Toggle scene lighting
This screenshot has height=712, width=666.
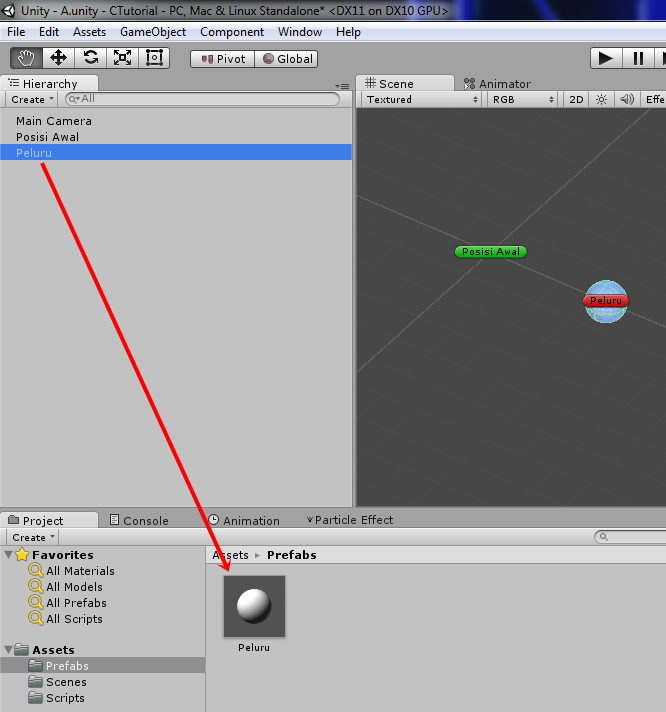pyautogui.click(x=602, y=99)
